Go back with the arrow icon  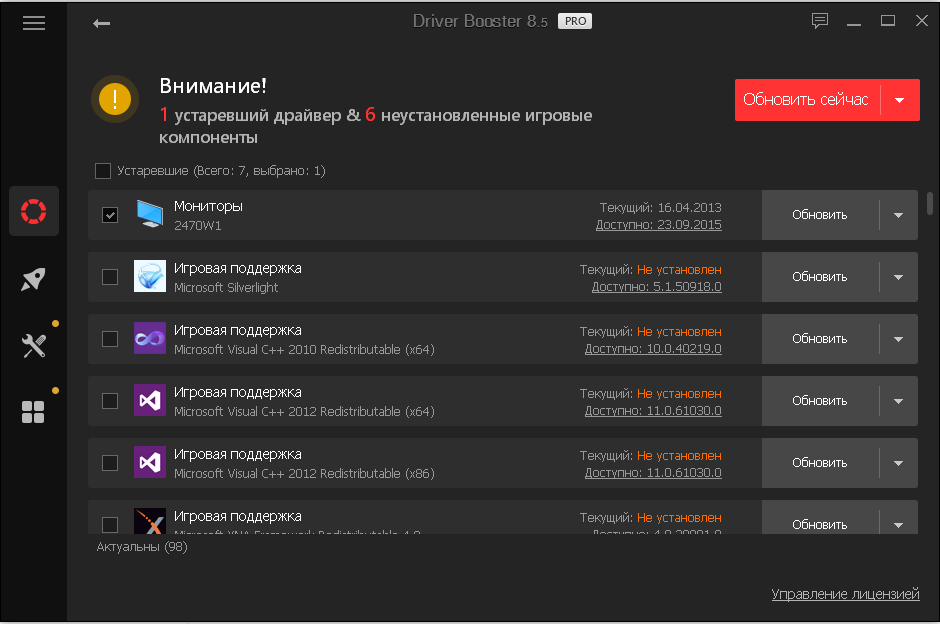pos(101,23)
